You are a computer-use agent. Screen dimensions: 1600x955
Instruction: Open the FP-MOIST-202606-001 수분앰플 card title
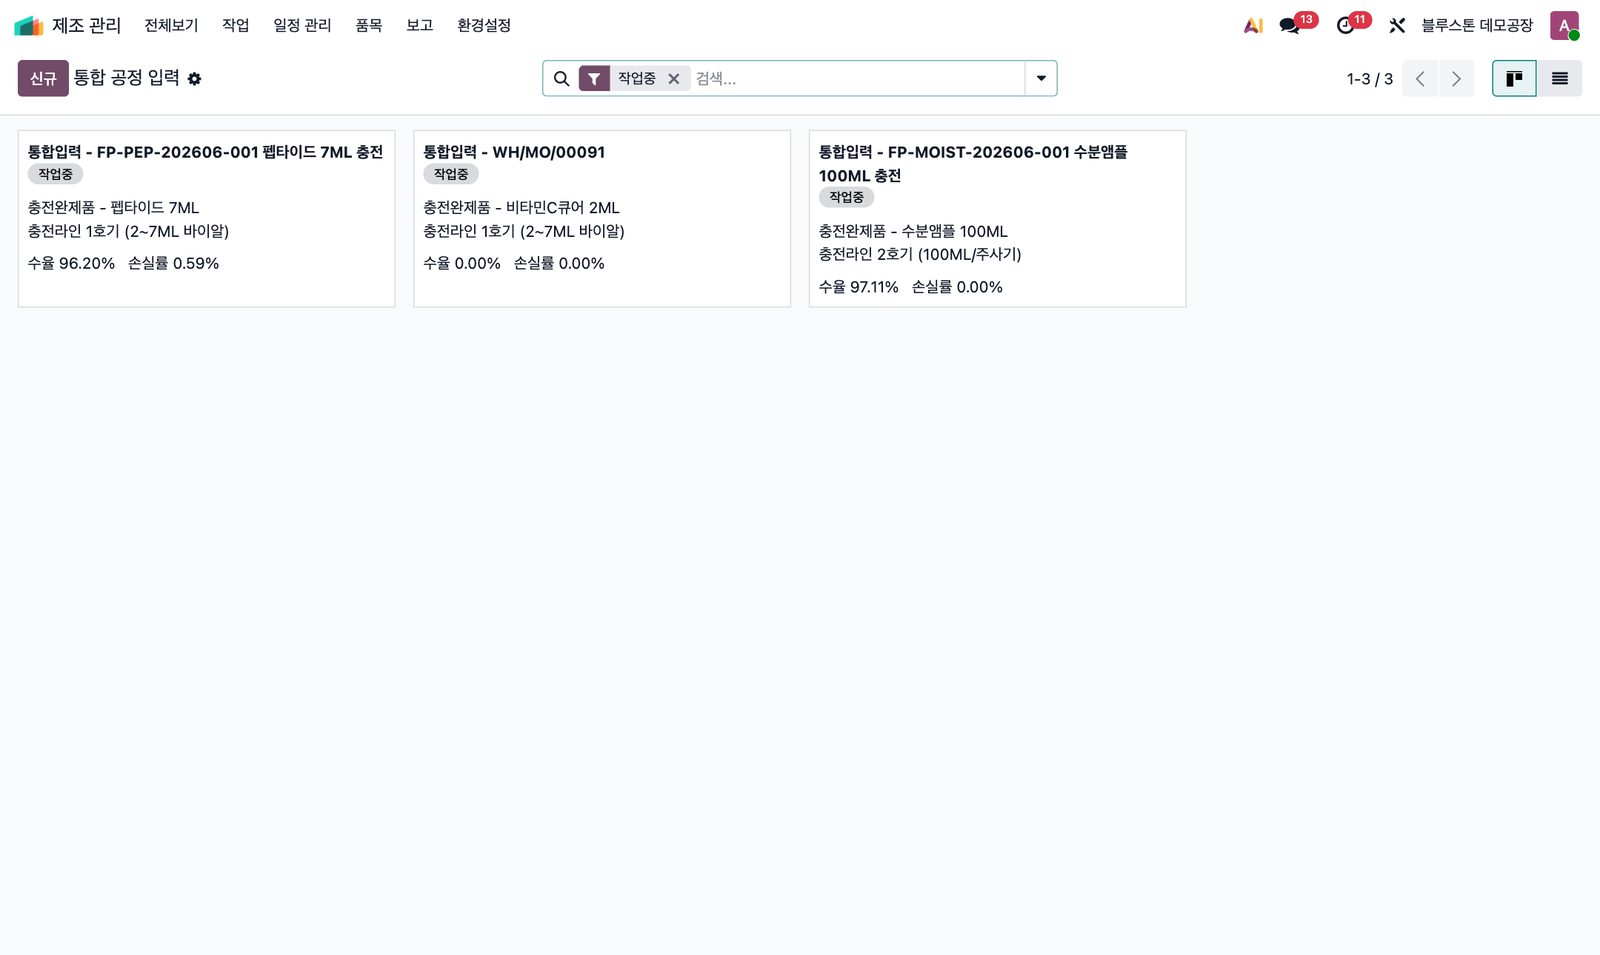[973, 164]
